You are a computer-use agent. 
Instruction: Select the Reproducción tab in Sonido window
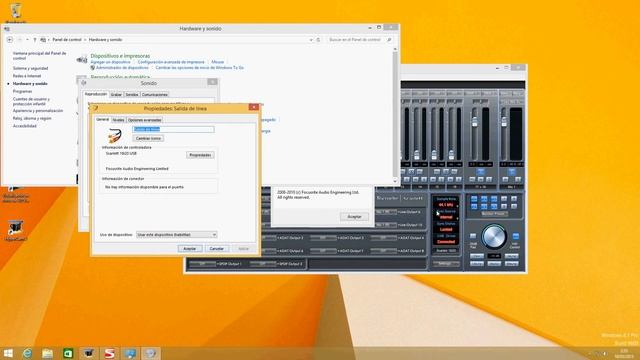tap(96, 94)
